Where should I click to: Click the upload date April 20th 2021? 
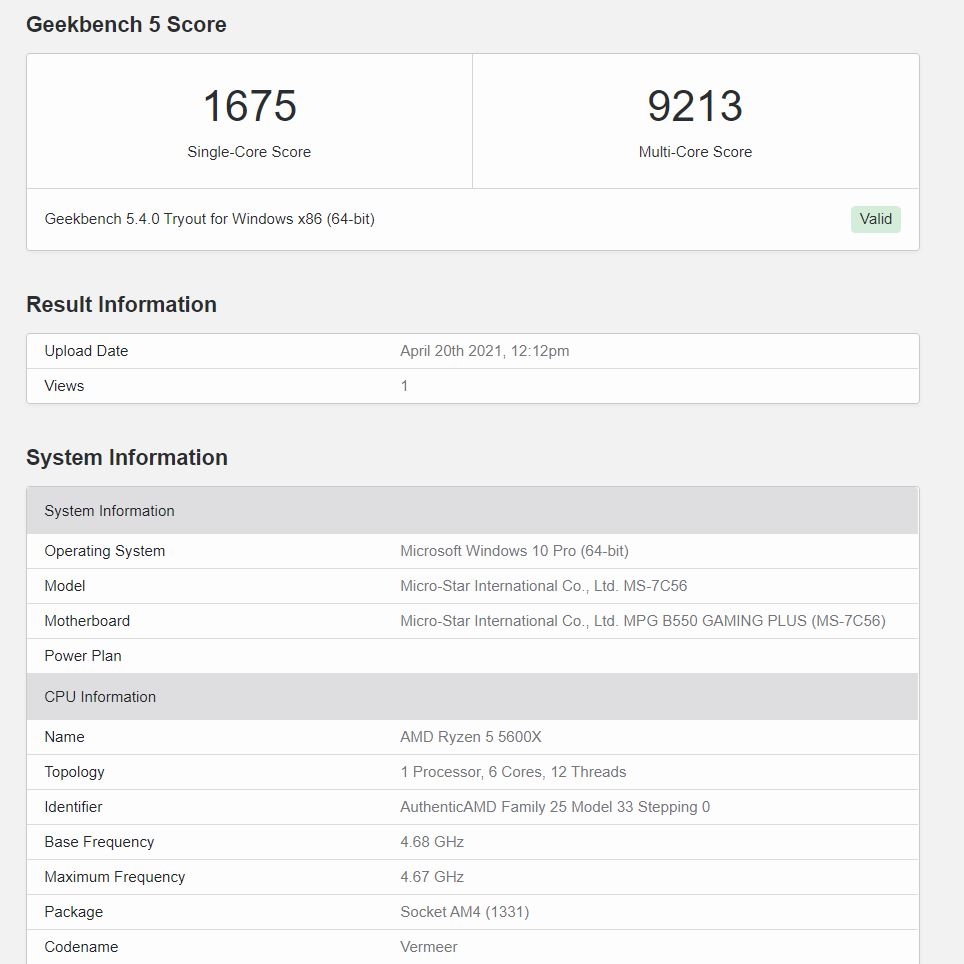[x=484, y=351]
